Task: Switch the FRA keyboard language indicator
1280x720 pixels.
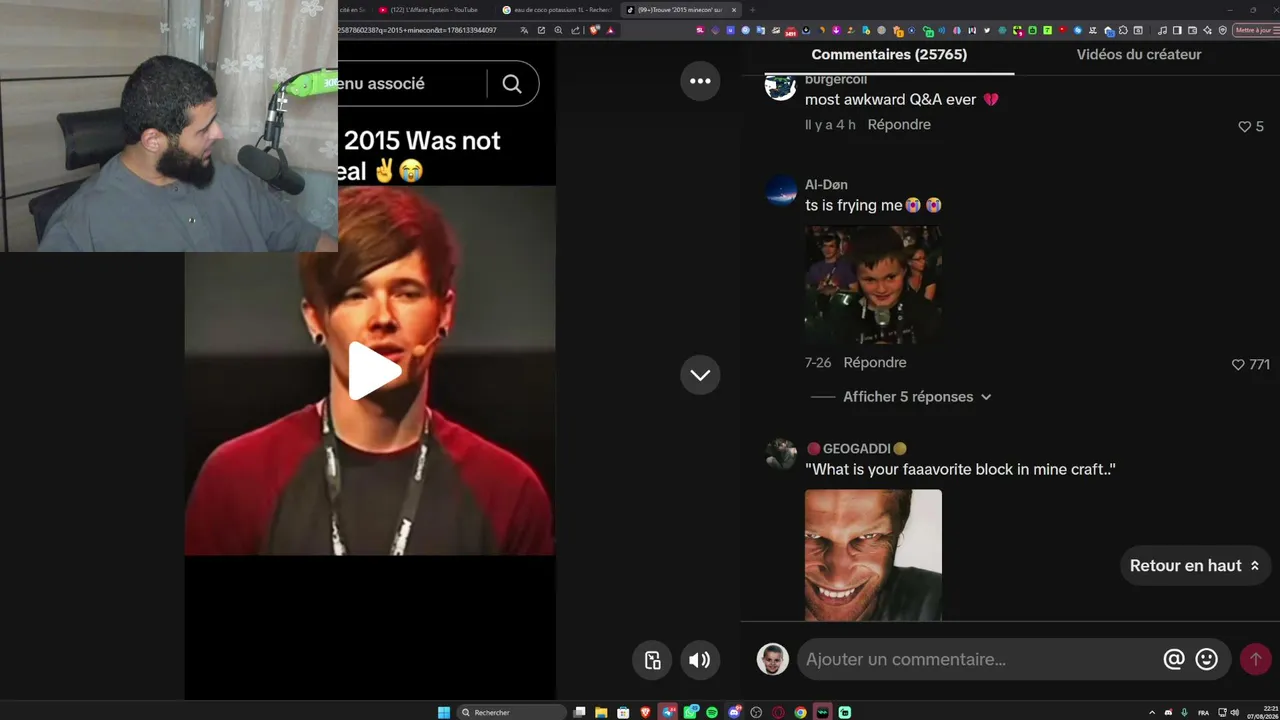Action: click(x=1203, y=712)
